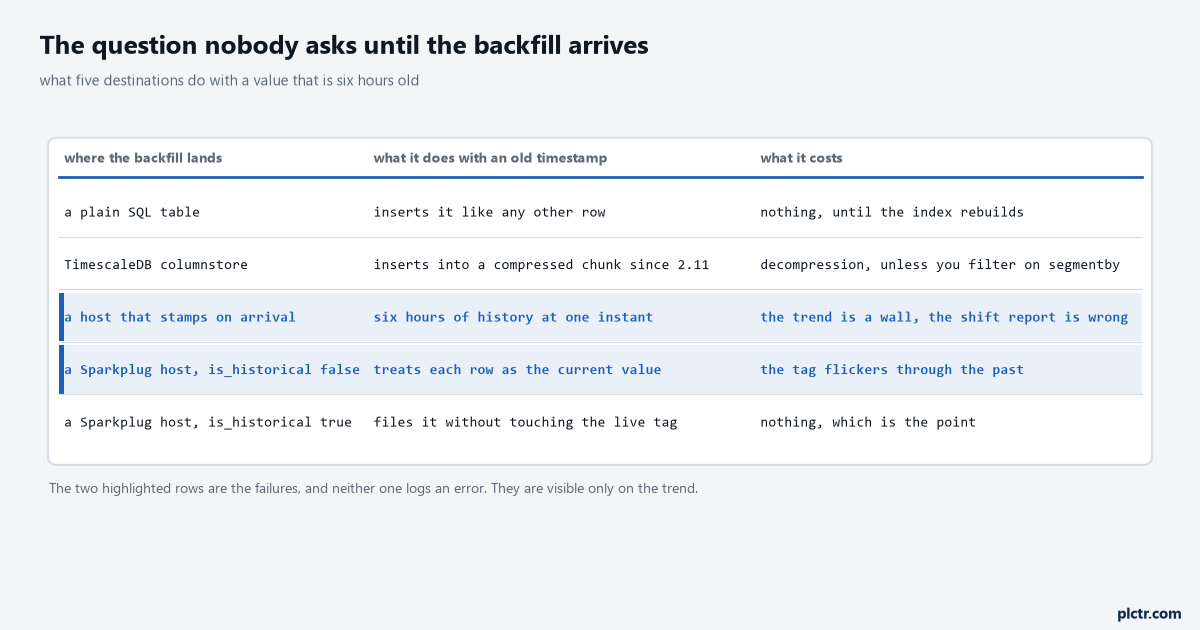Select cell 'inserts it like any other row'
1200x630 pixels.
(x=489, y=212)
